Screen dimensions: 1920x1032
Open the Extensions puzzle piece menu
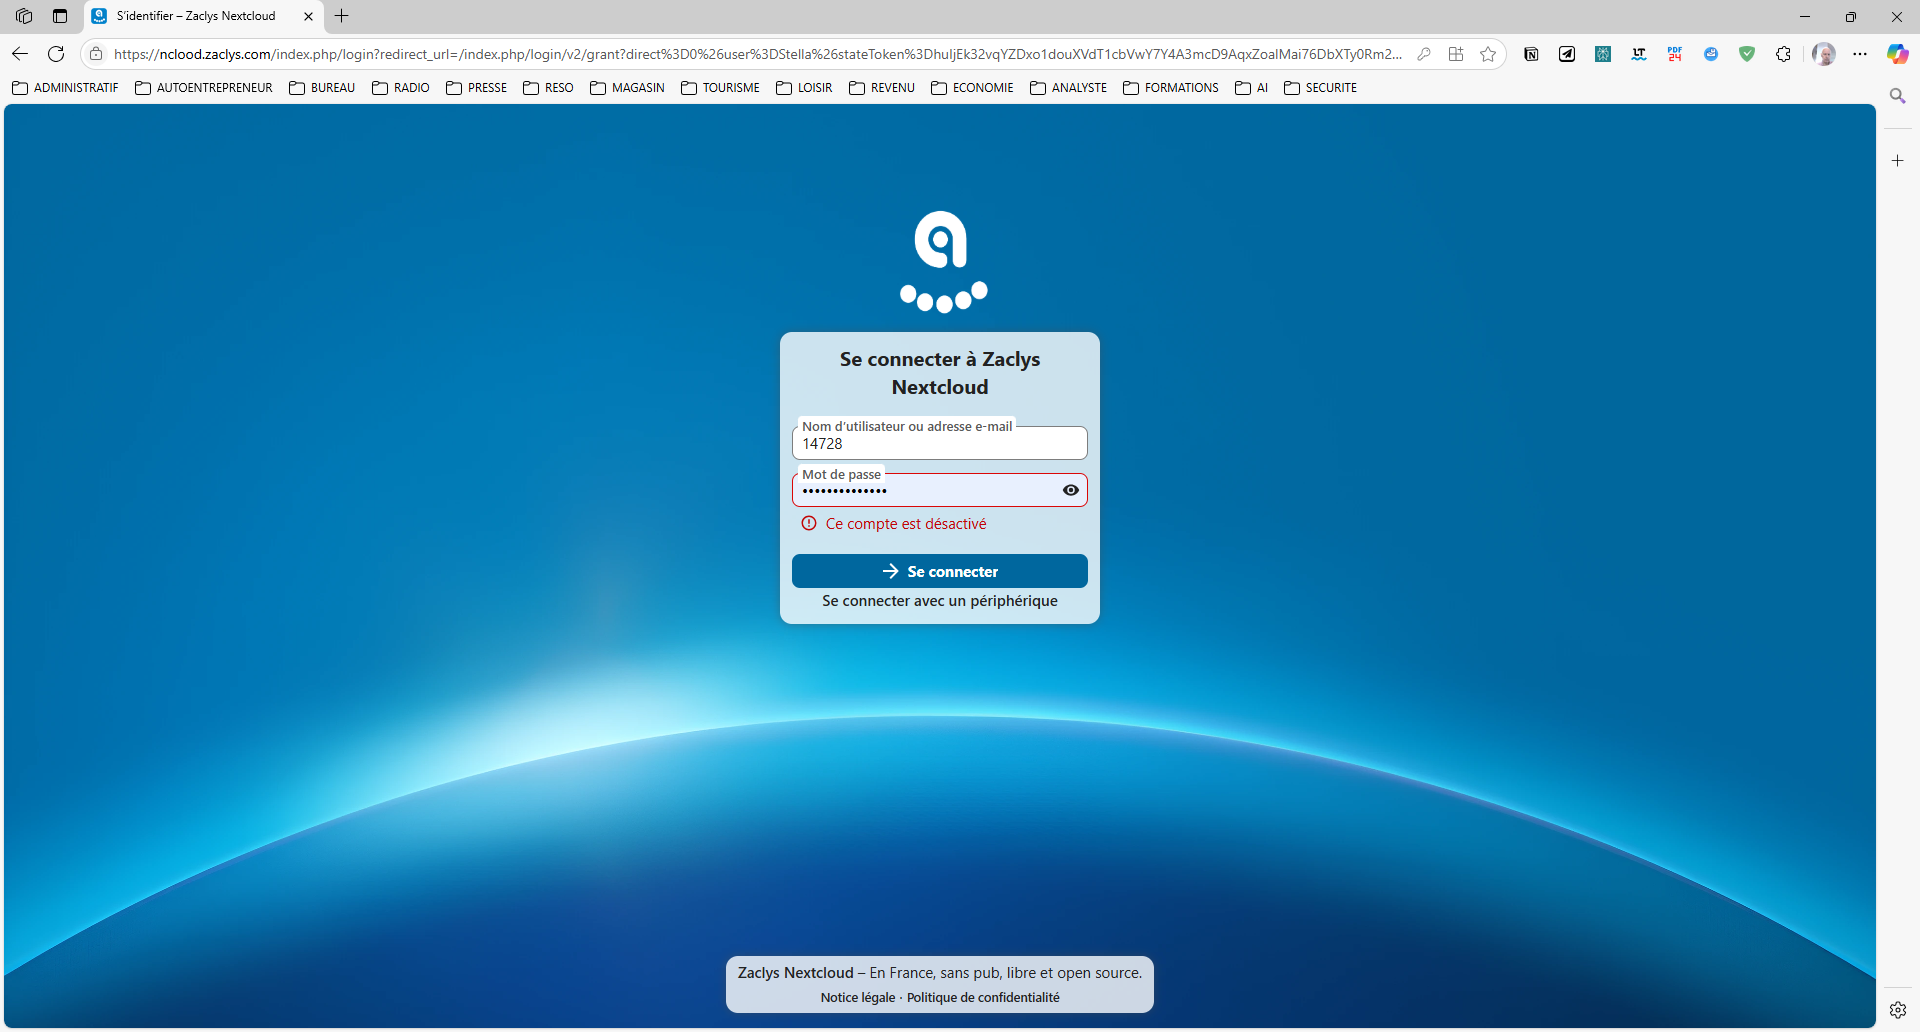1783,54
